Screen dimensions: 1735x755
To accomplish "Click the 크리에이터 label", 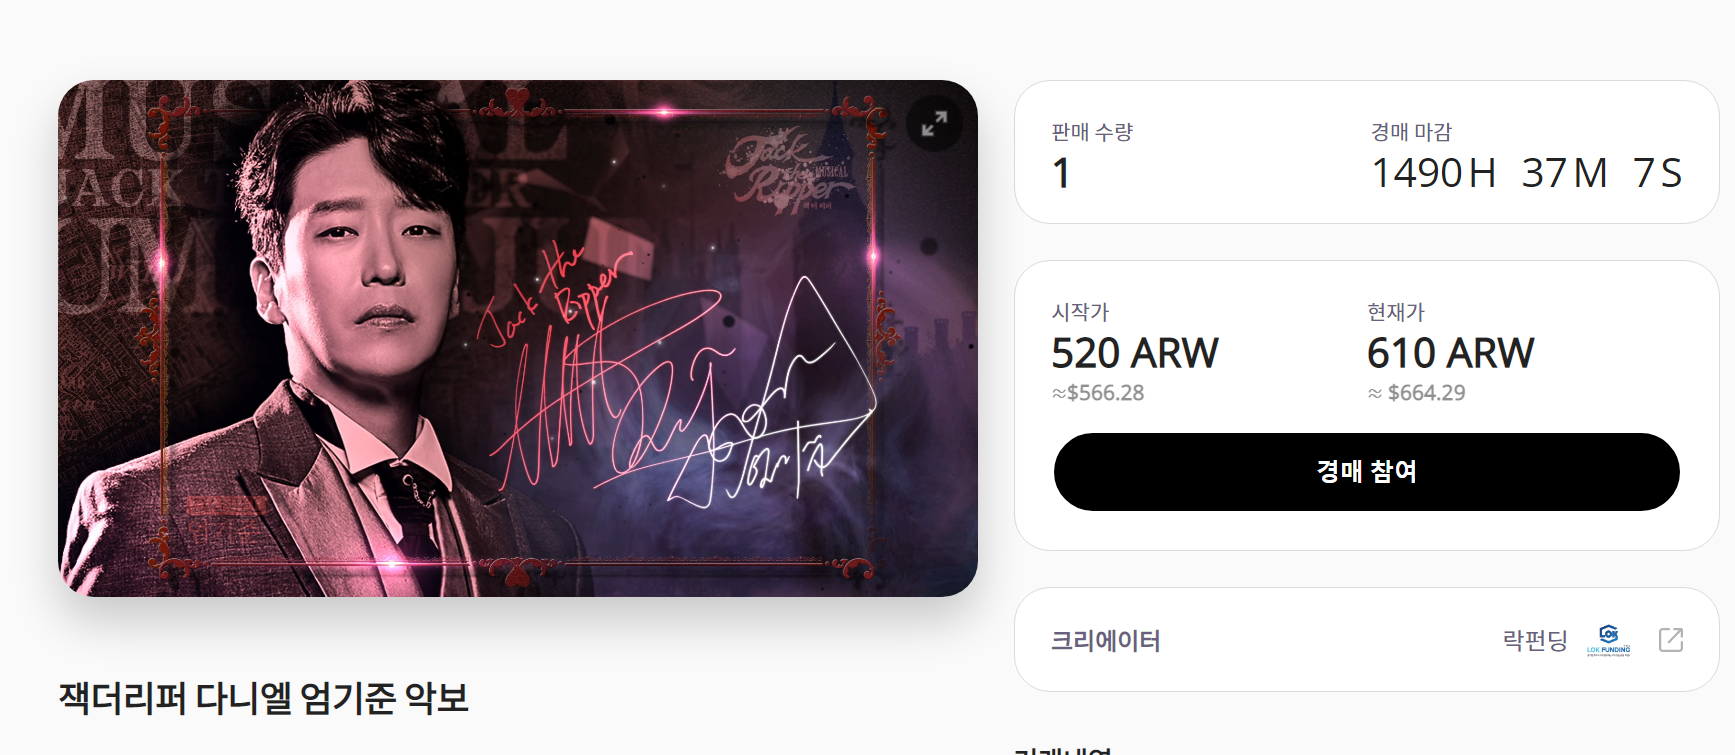I will tap(1106, 640).
